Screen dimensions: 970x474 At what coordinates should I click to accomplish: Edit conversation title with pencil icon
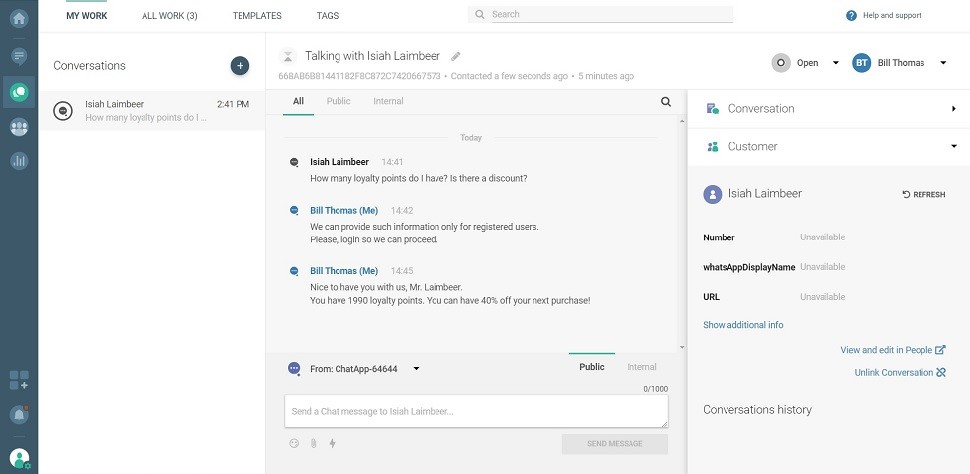point(456,57)
